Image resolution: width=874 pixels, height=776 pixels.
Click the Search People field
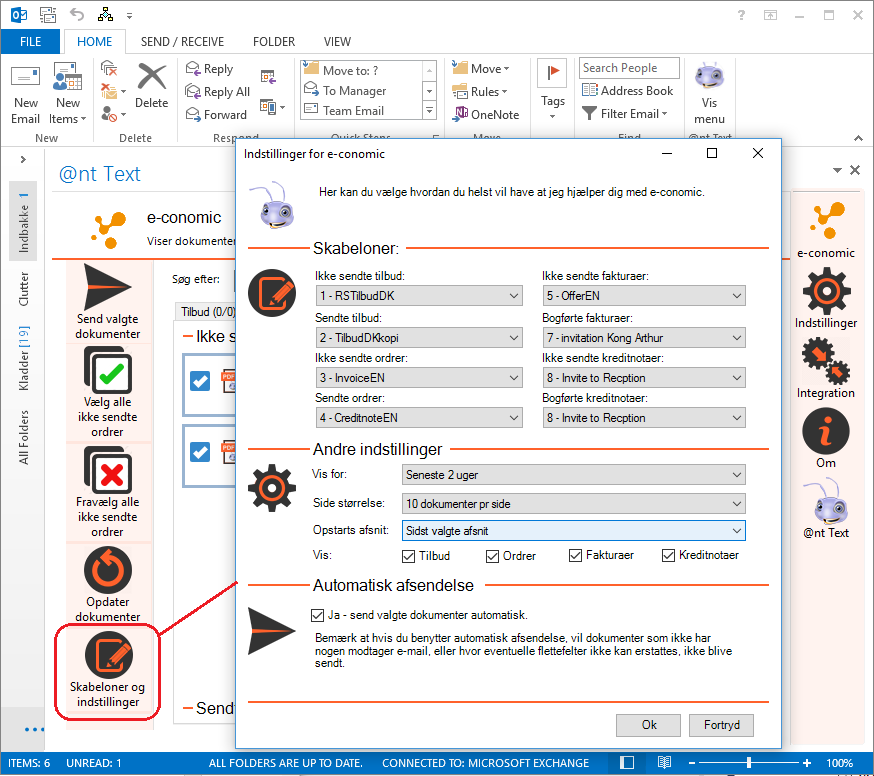[629, 68]
